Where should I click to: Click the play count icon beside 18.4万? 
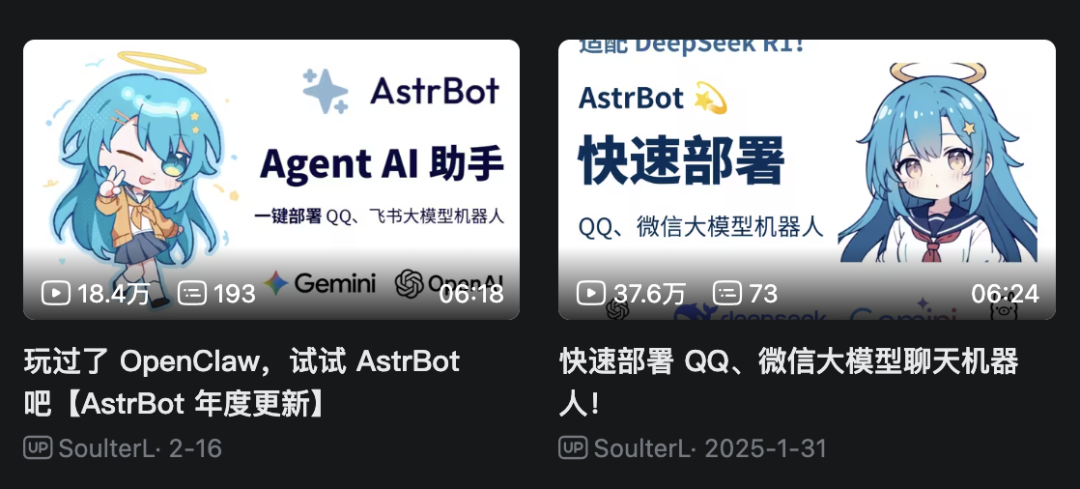[x=56, y=293]
